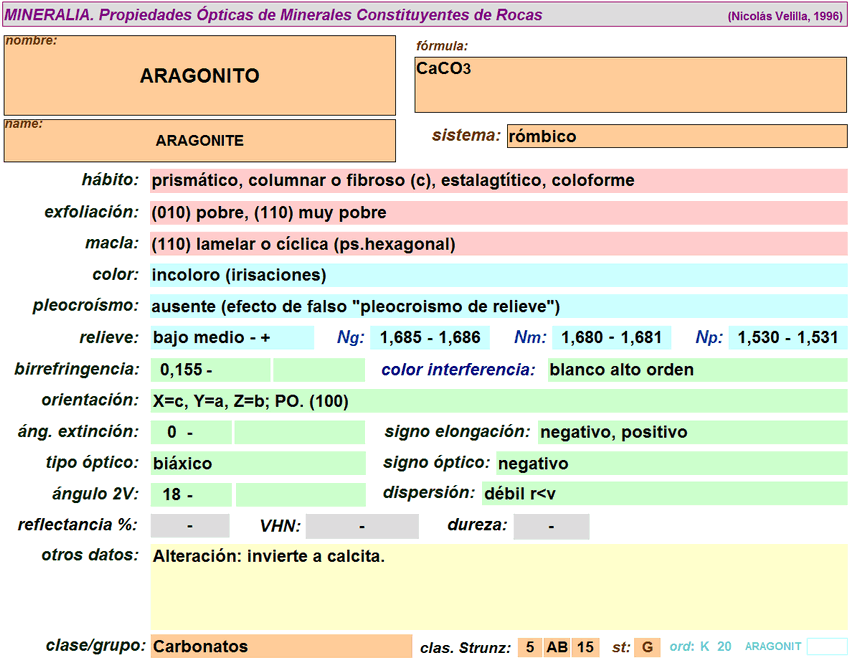Click the macla field with lamelar text
Image resolution: width=850 pixels, height=661 pixels.
pos(497,244)
